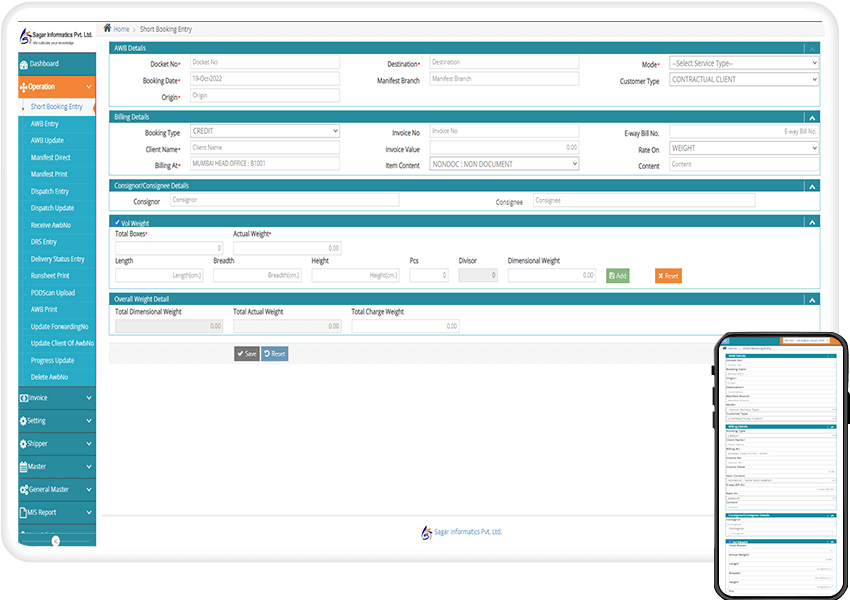Collapse the Billing Details panel
Screen dimensions: 850x600
[812, 117]
